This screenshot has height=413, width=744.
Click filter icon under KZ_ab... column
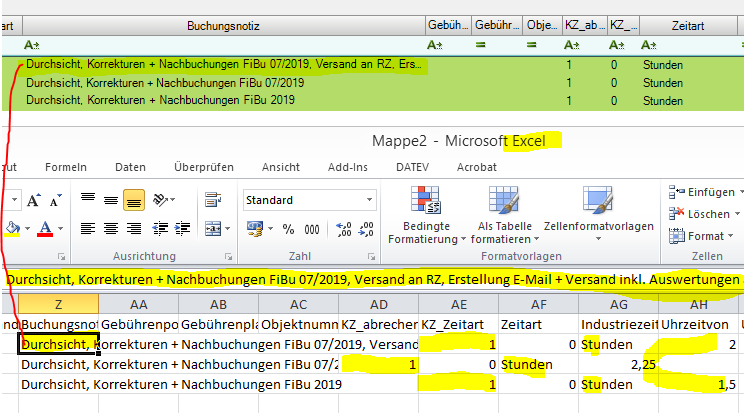(571, 45)
